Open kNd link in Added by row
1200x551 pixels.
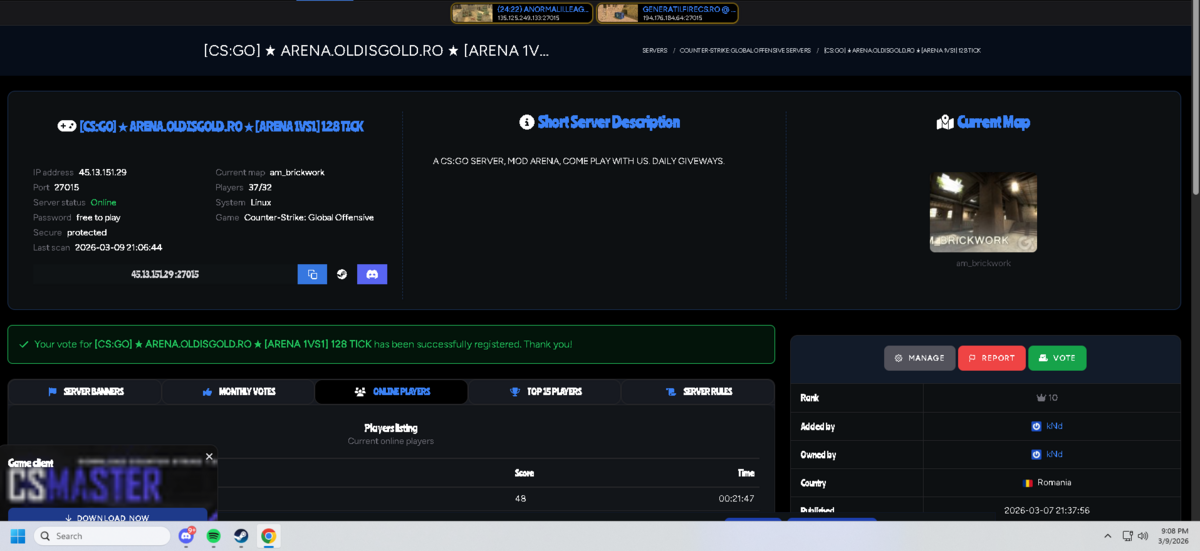(1054, 426)
